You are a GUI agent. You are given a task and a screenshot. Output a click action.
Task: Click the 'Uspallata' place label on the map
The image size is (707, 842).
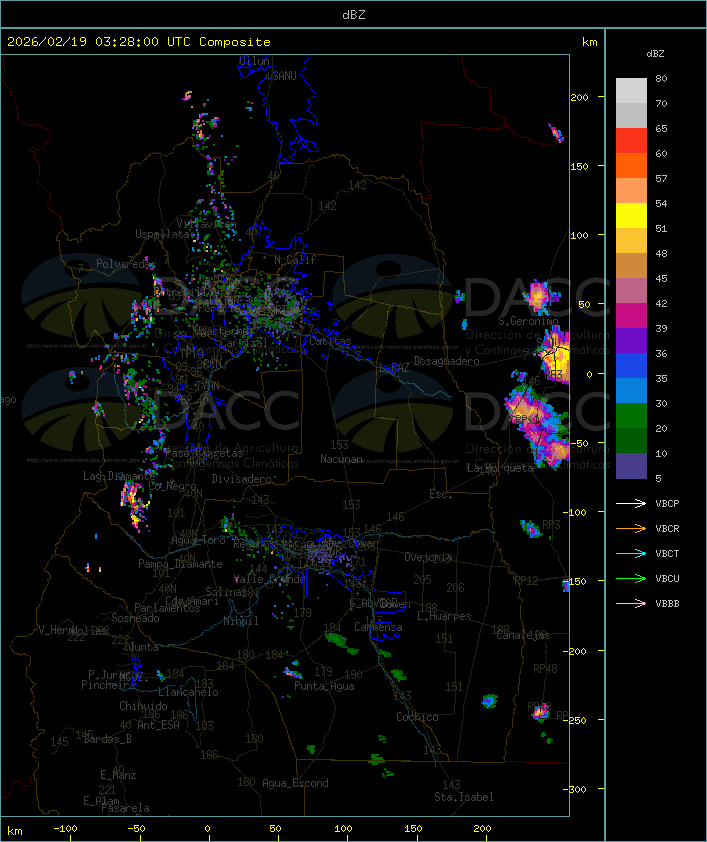[x=163, y=234]
